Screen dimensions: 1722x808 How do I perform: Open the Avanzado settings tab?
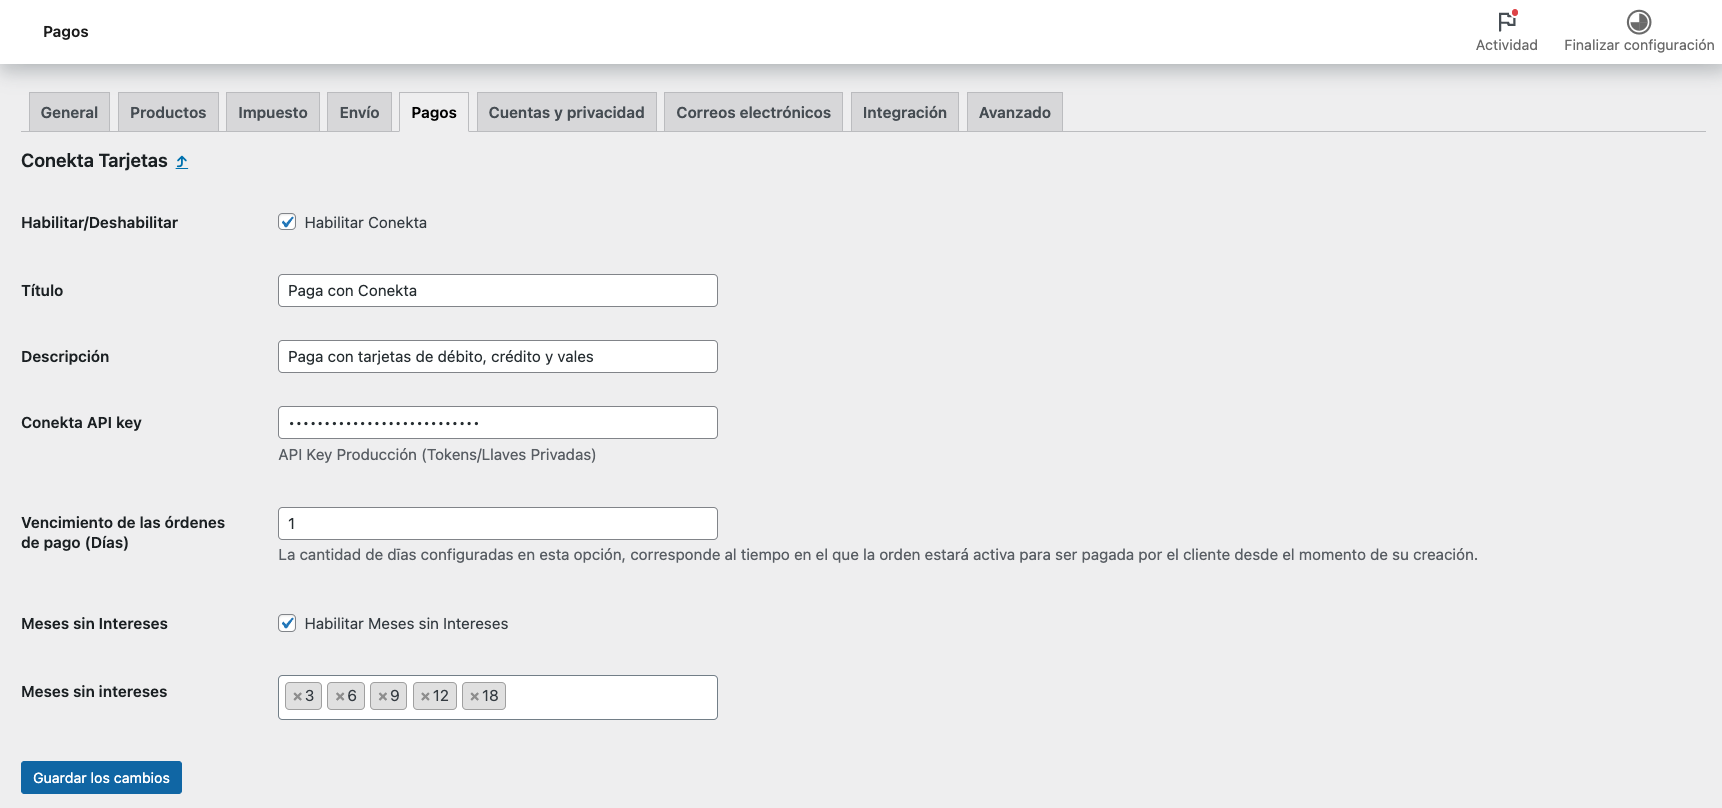[1014, 113]
